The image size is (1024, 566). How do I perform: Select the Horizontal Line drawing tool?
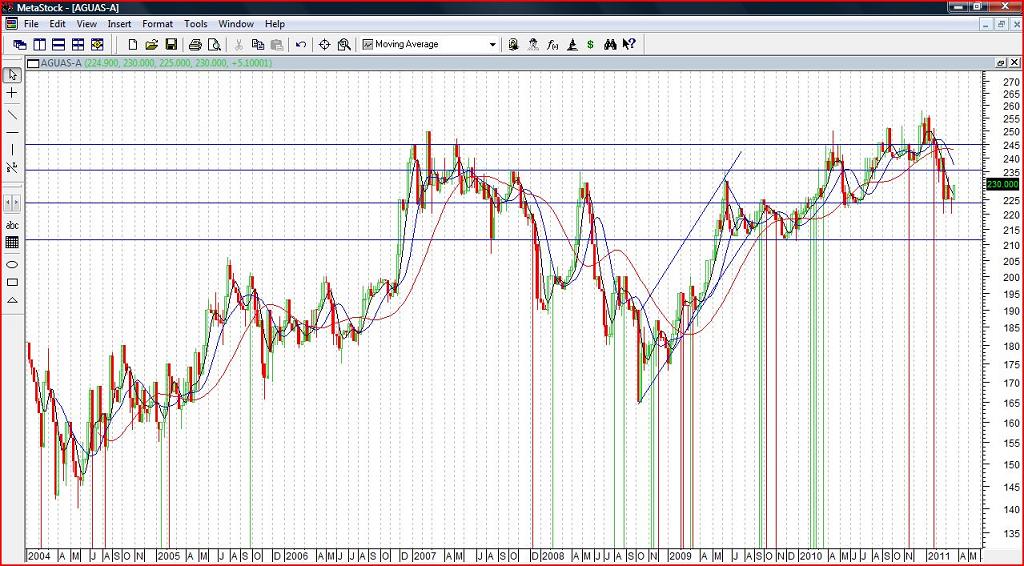point(12,133)
